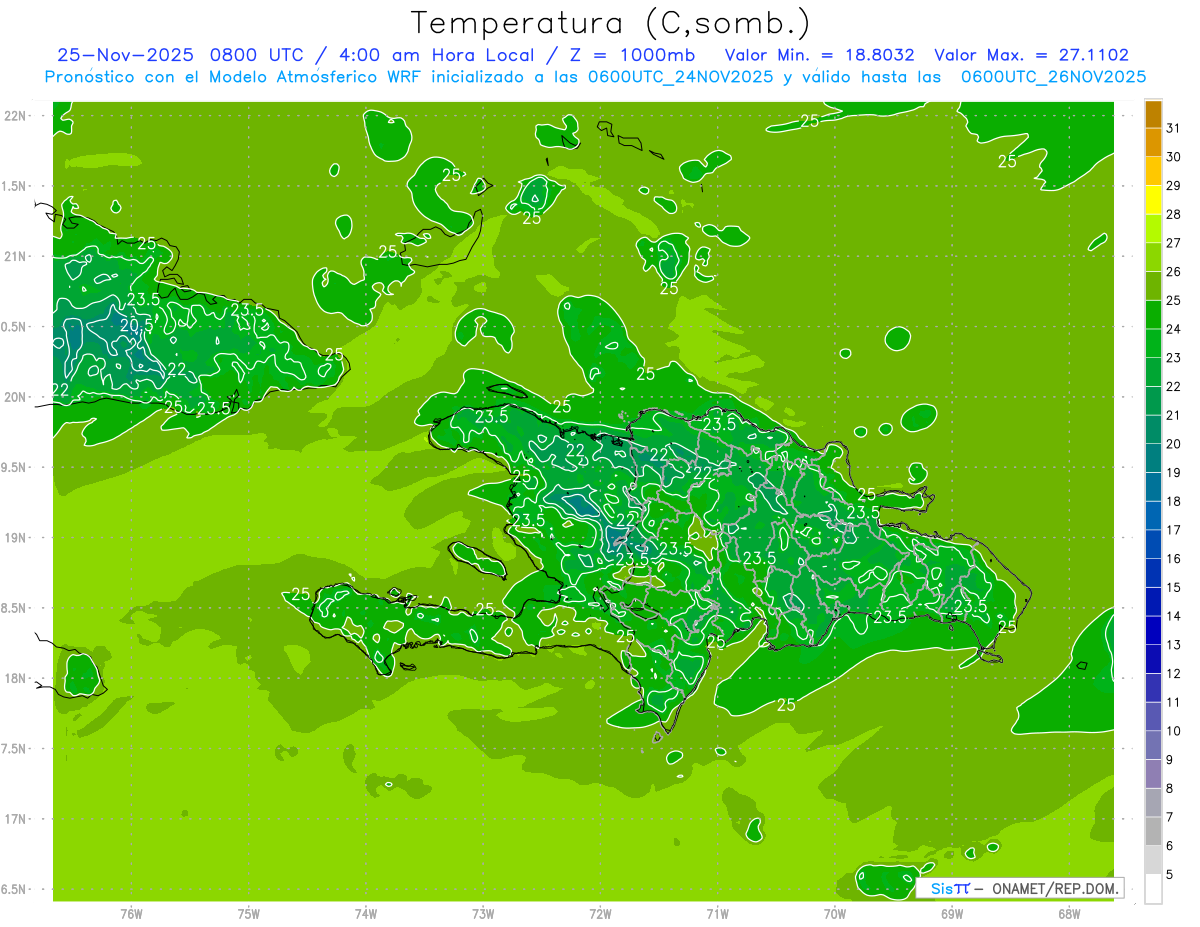This screenshot has width=1200, height=927.
Task: Click the dark orange swatch above legend 31
Action: pos(1153,114)
